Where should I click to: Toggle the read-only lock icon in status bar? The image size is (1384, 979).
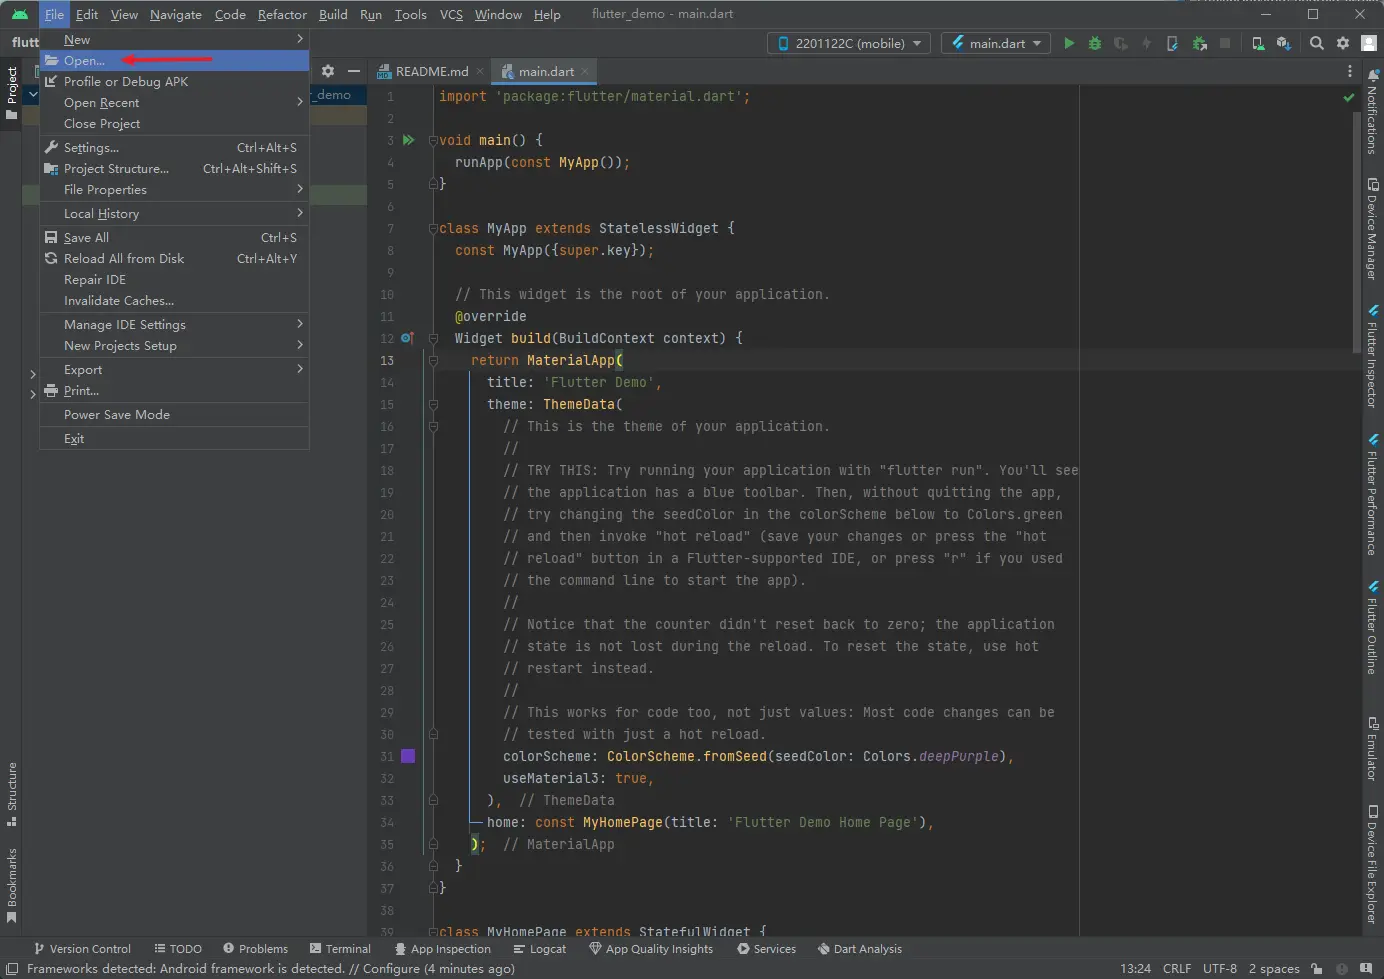click(1317, 968)
